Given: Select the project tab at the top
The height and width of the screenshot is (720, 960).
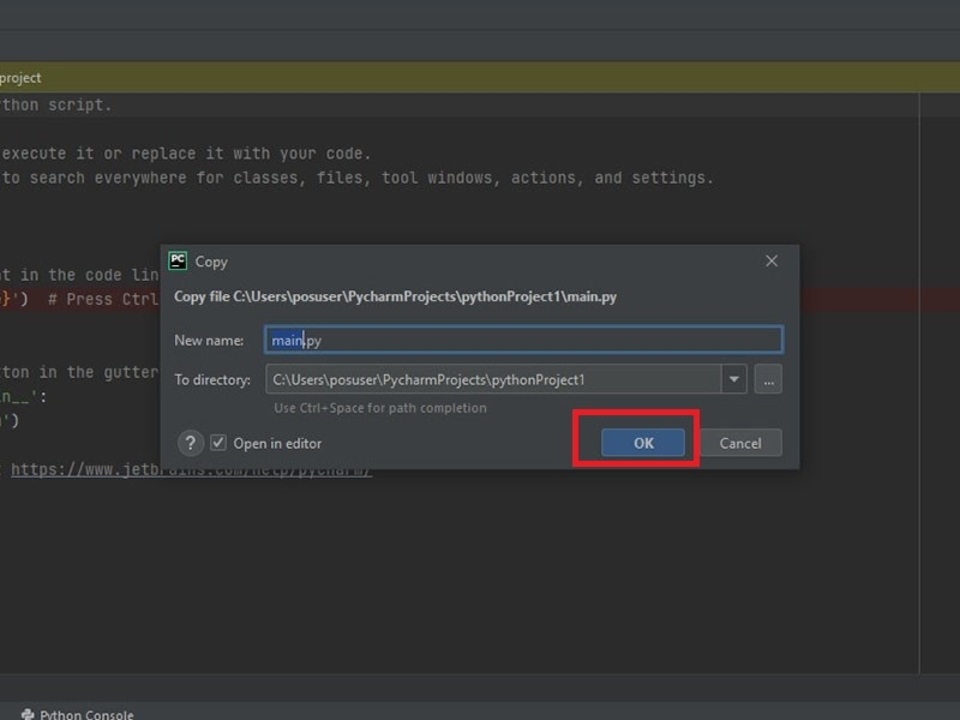Looking at the screenshot, I should [x=20, y=77].
